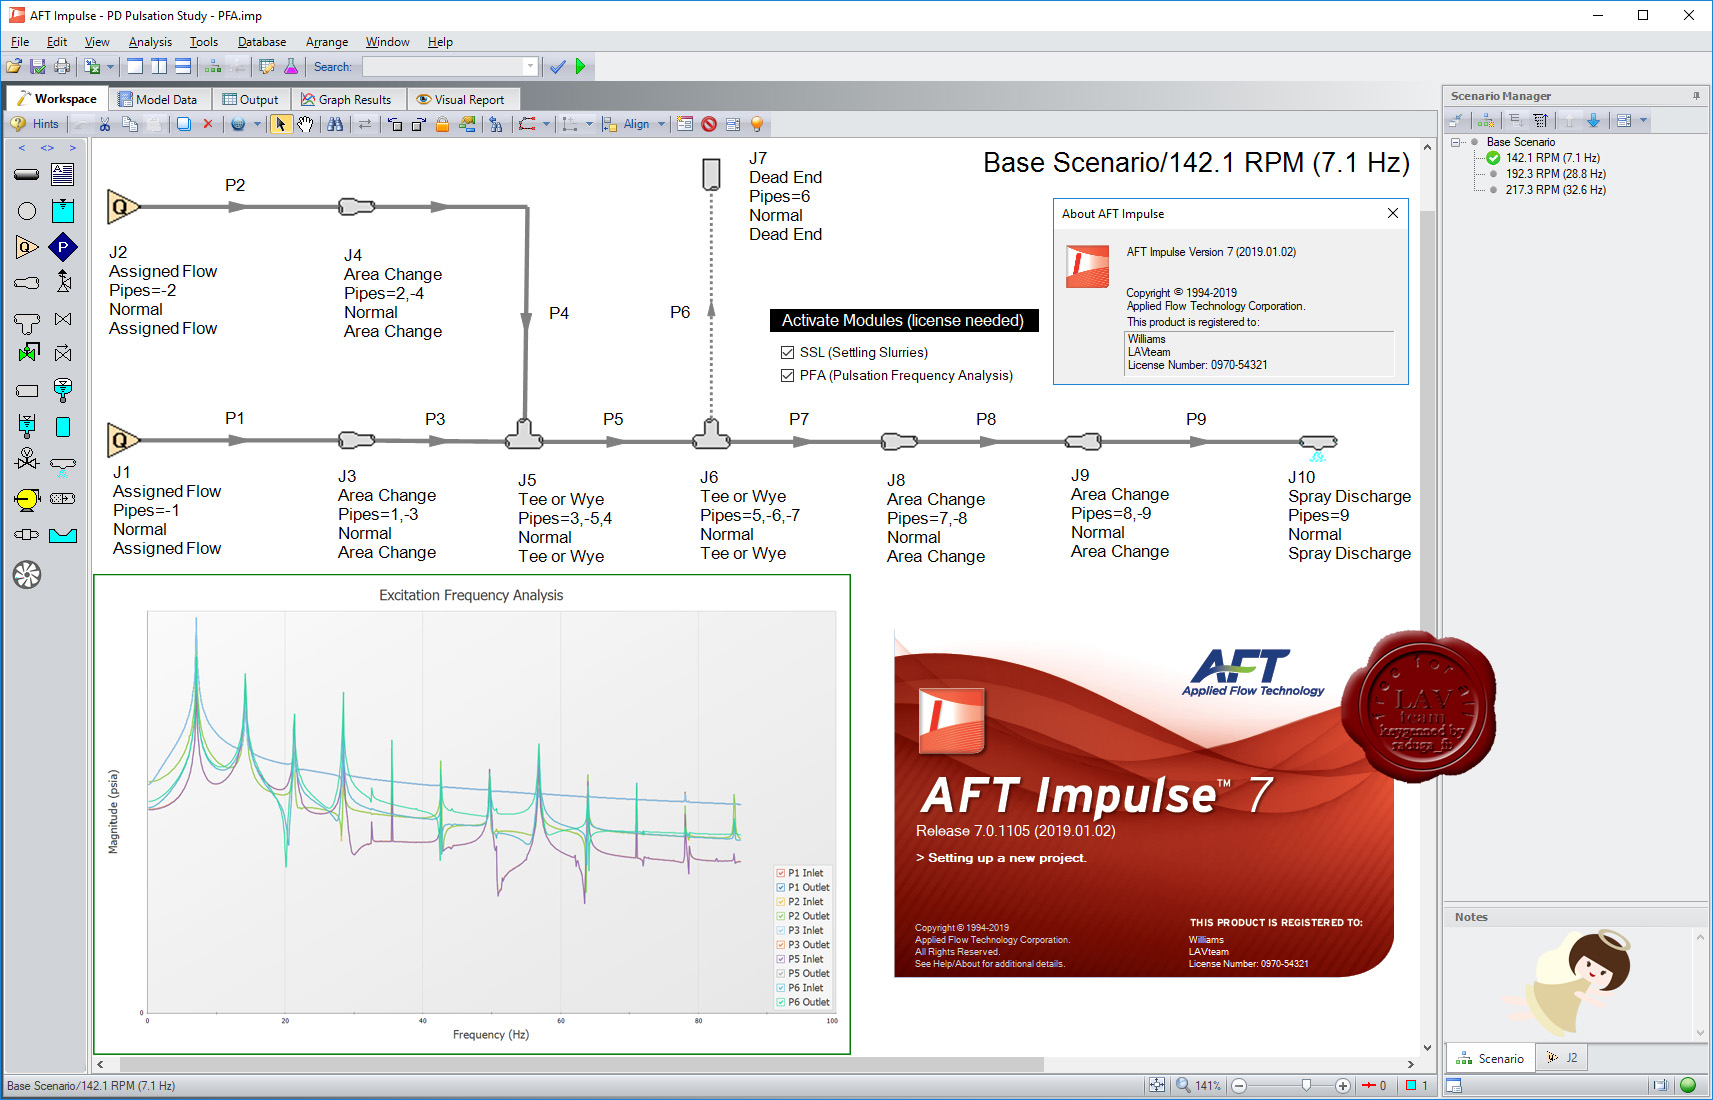Viewport: 1713px width, 1100px height.
Task: Choose the yellow Pump junction tool
Action: (27, 499)
